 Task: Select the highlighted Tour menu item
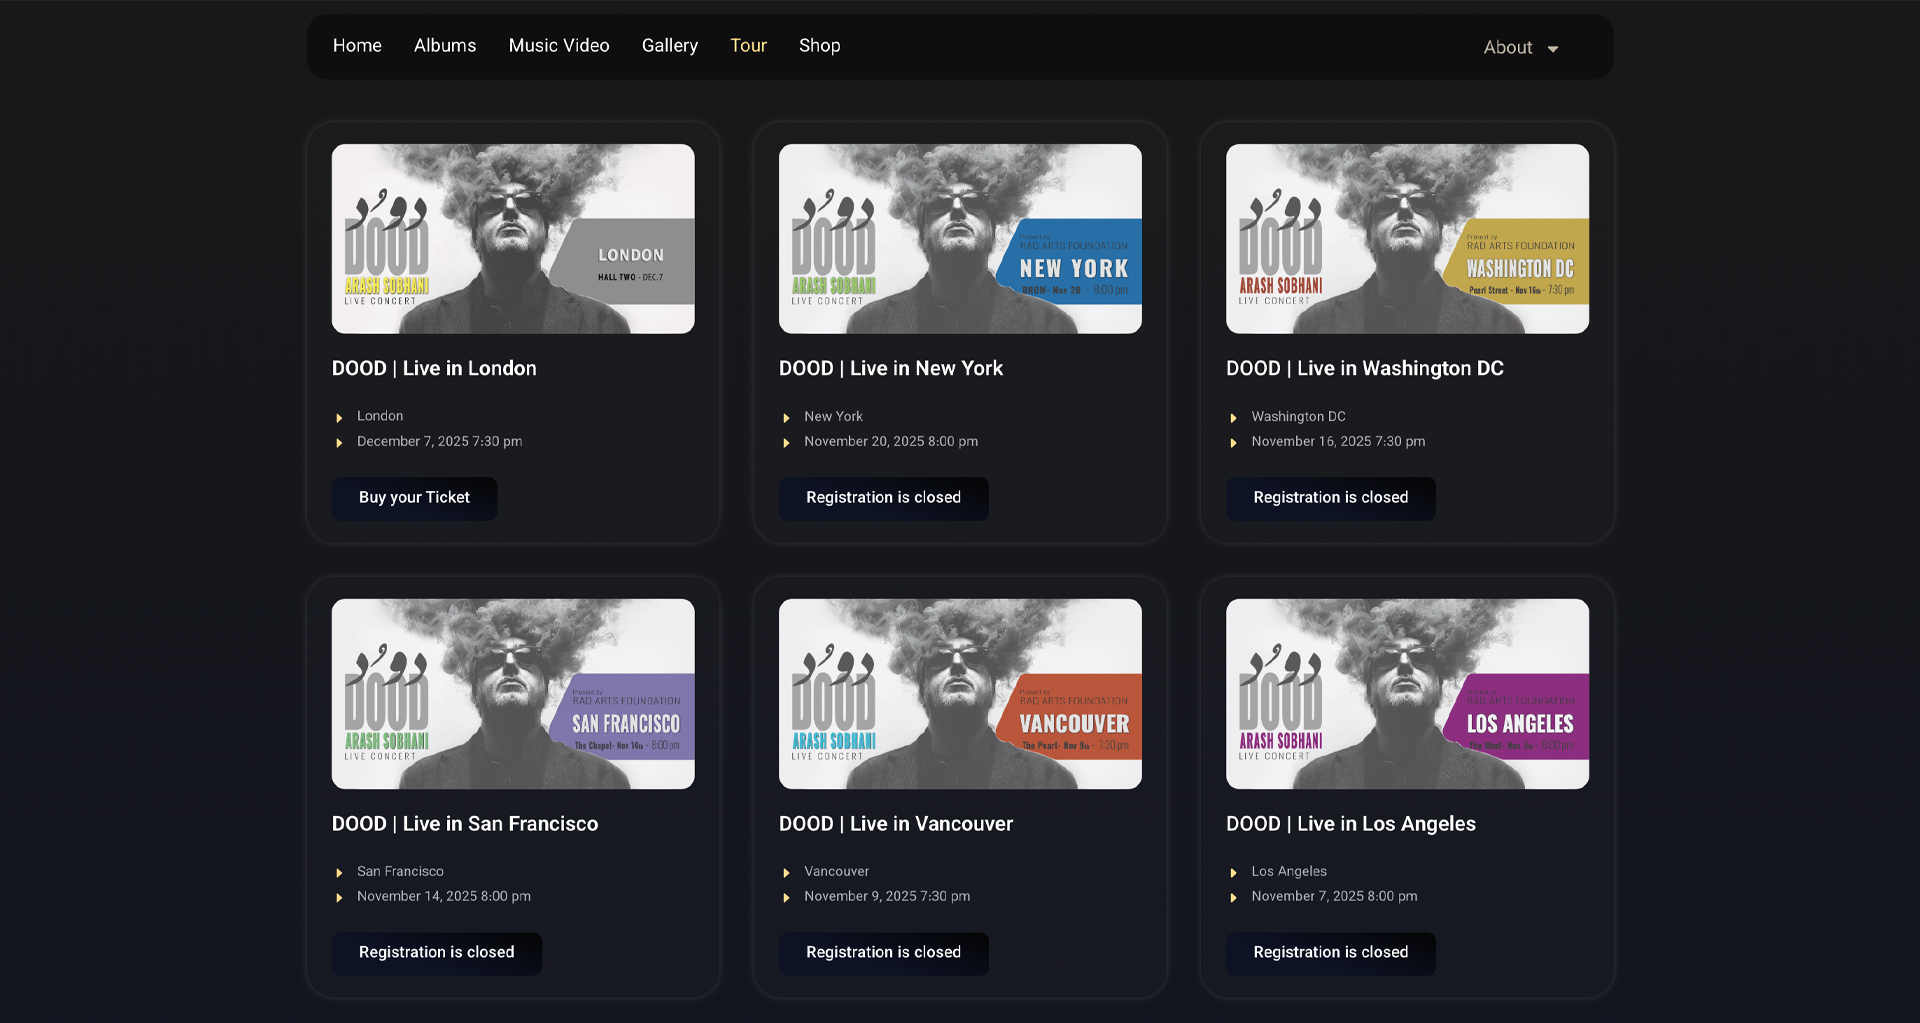[748, 46]
